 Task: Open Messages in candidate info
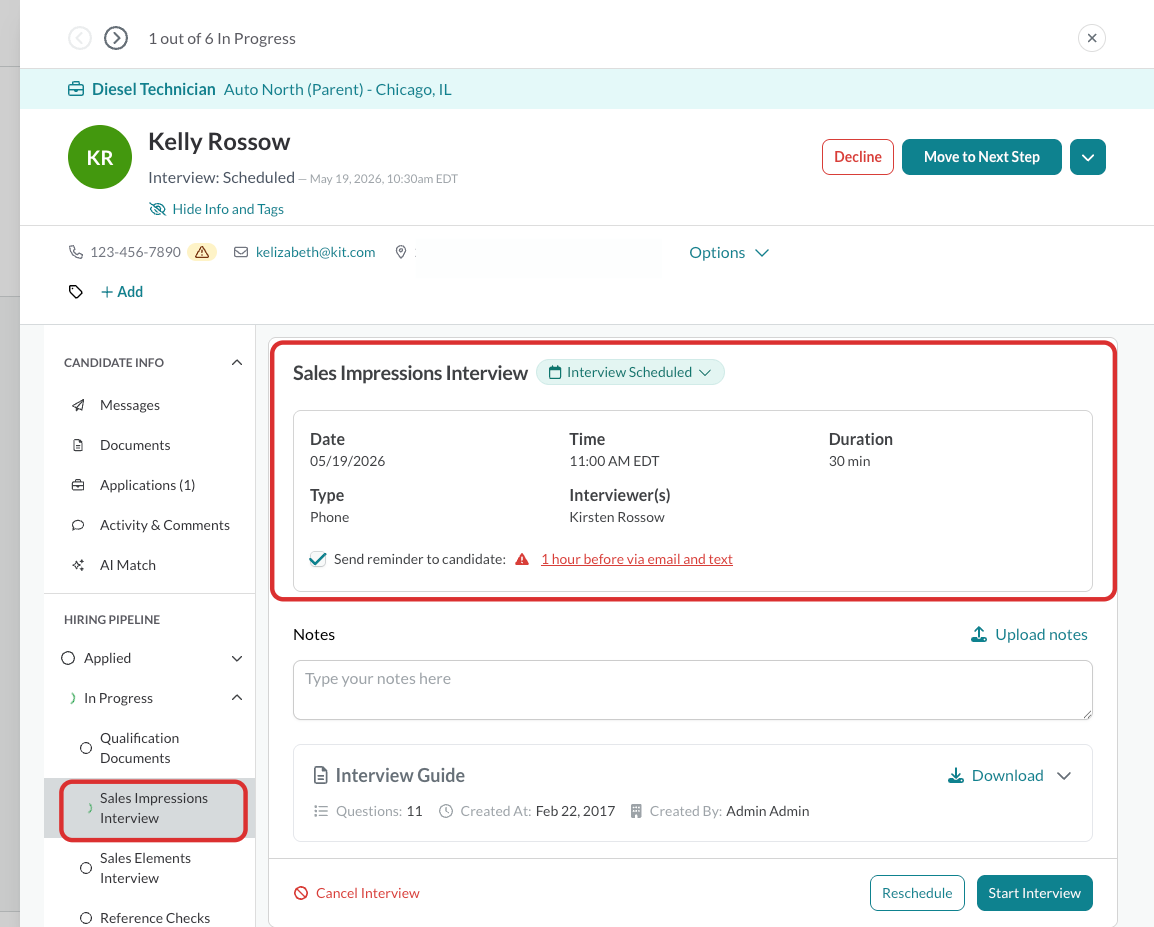click(x=130, y=405)
